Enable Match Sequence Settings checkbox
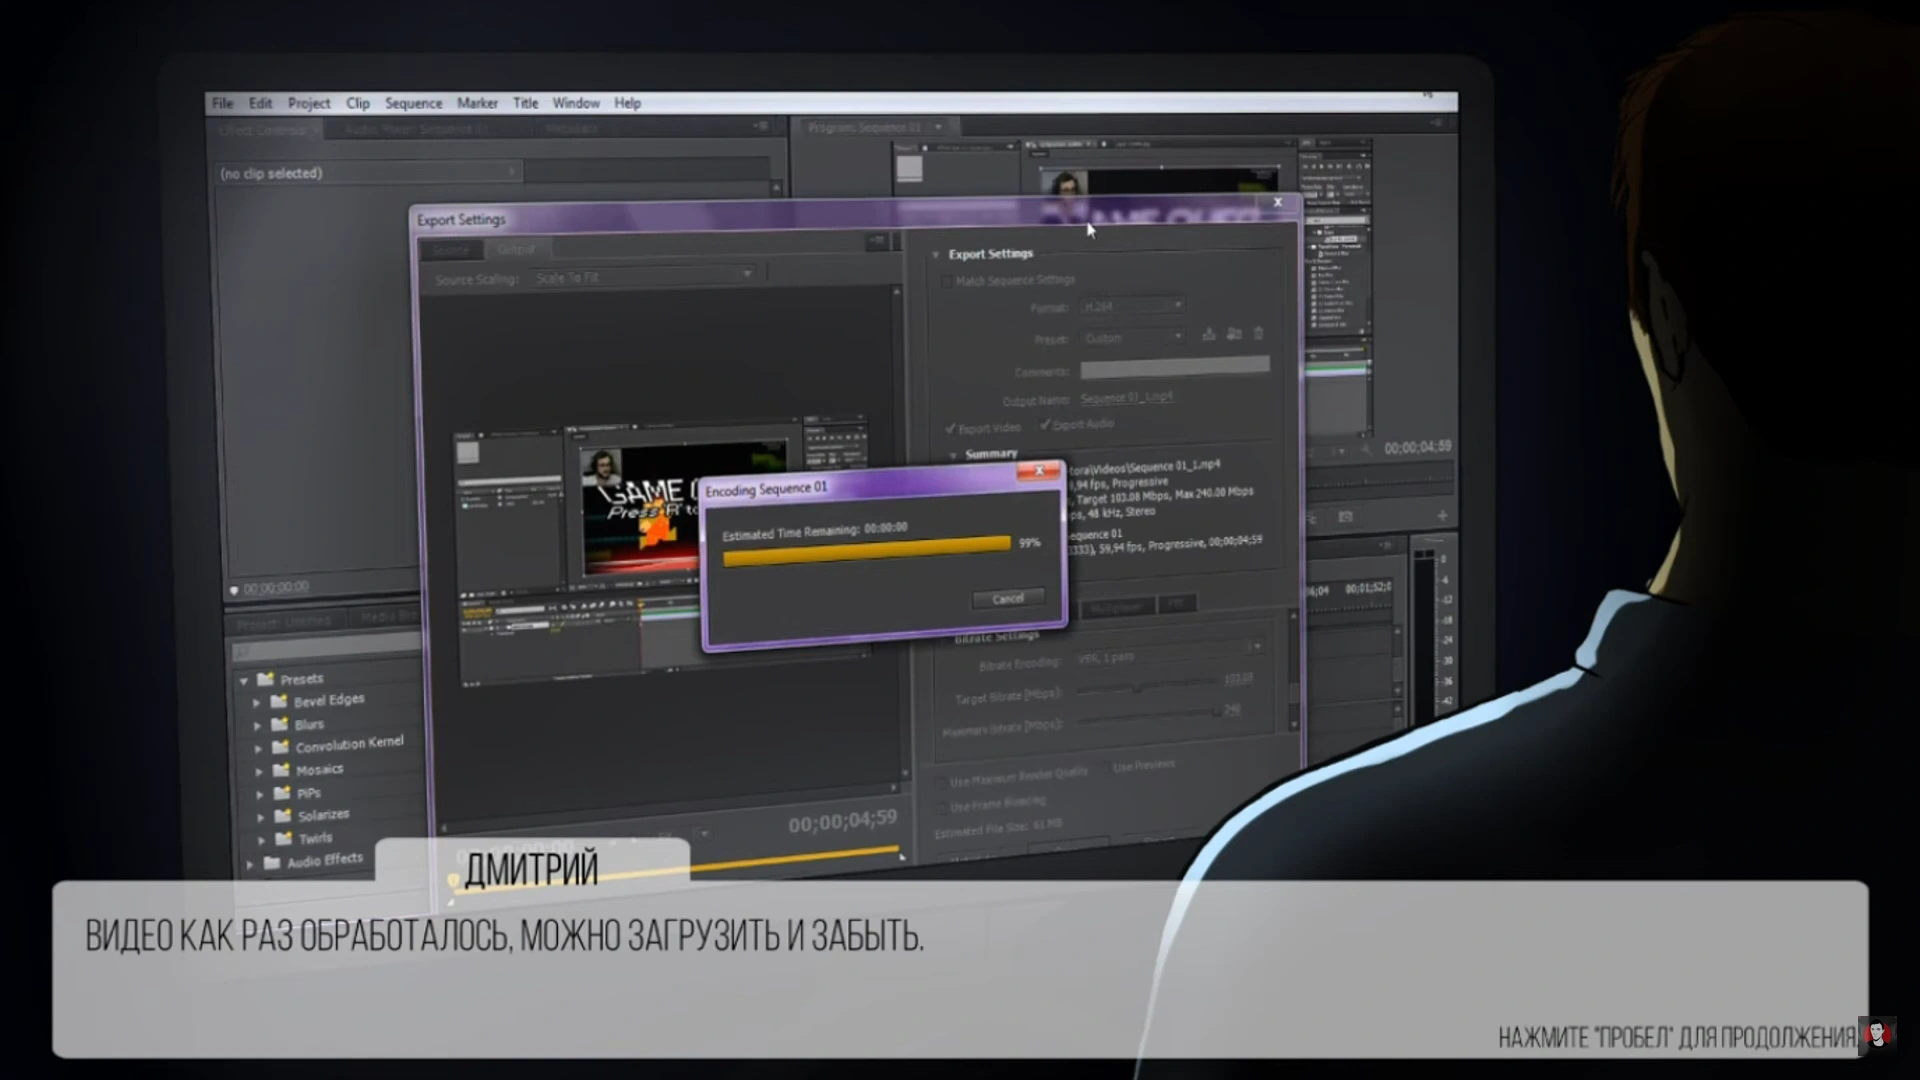 946,282
